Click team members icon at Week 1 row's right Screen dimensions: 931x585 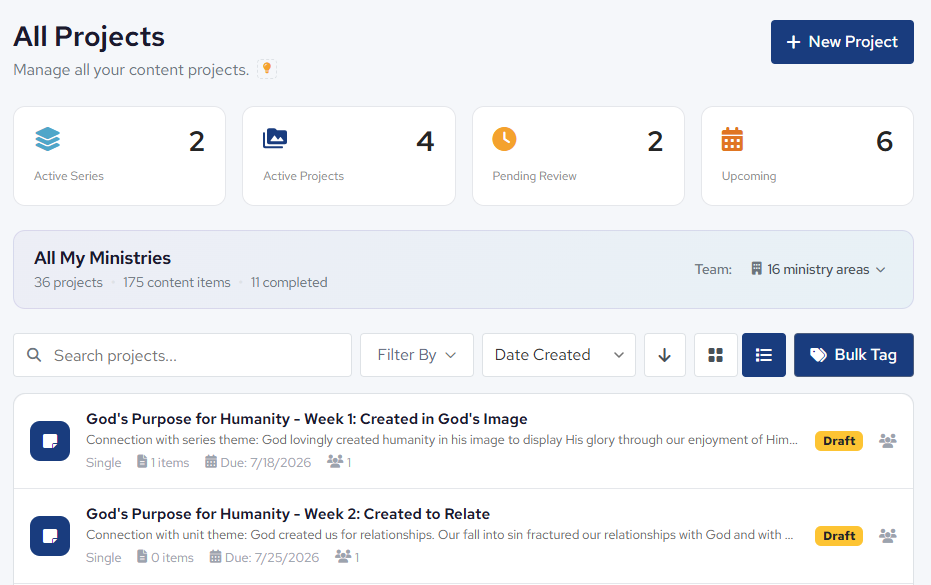(888, 441)
